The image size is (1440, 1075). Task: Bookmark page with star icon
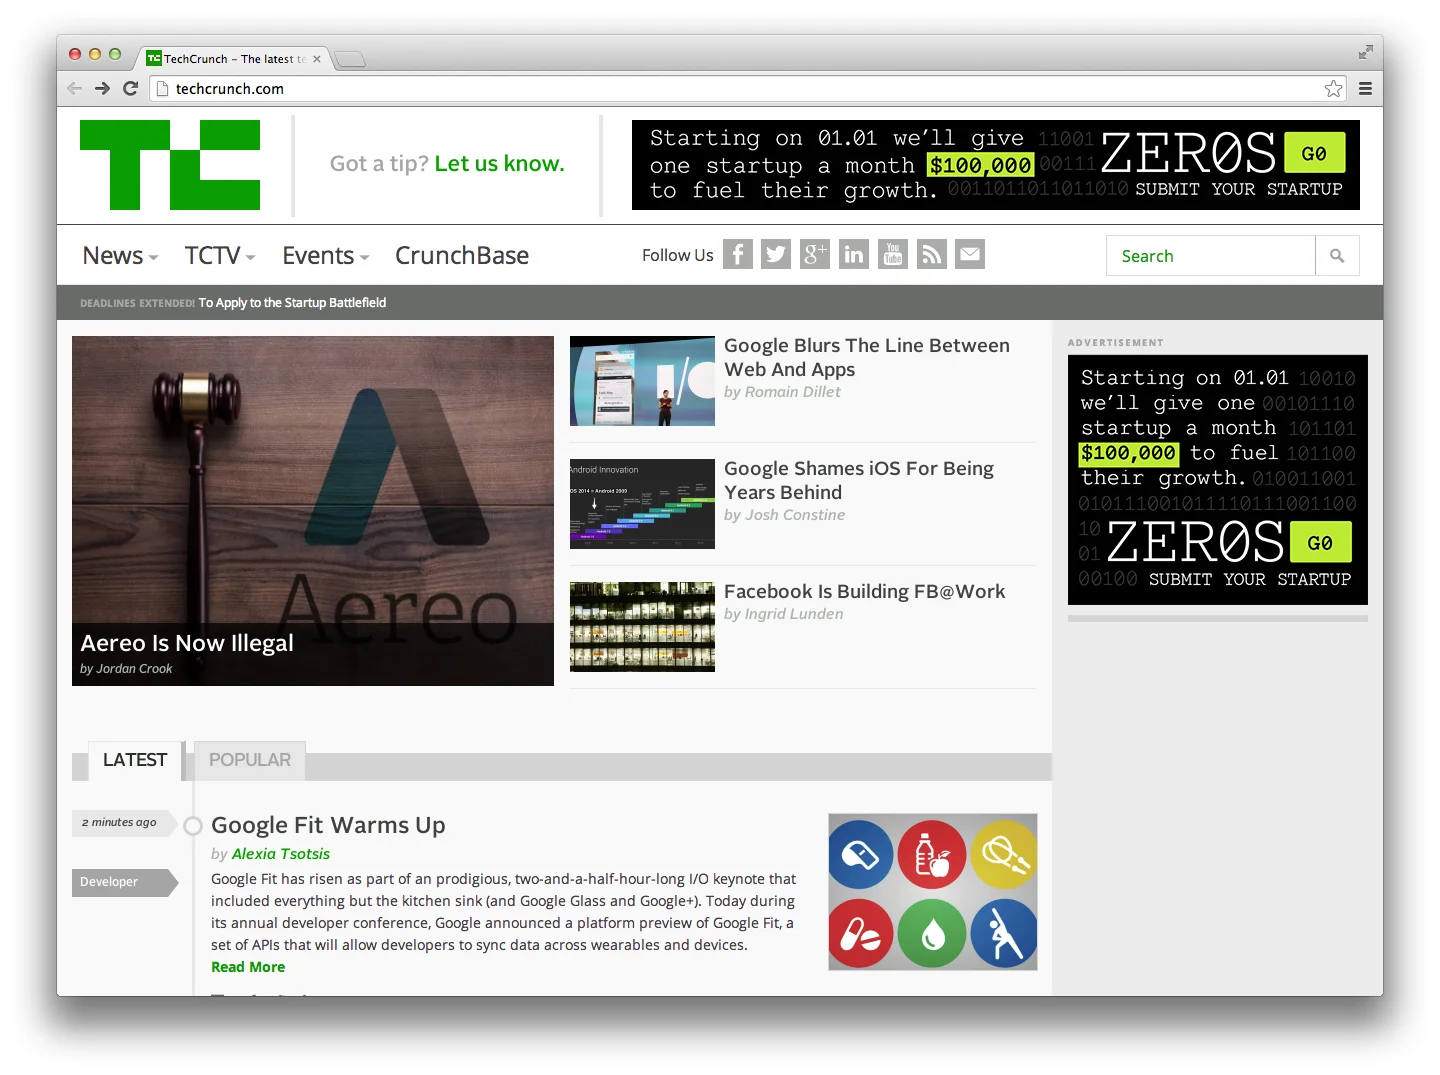1333,89
